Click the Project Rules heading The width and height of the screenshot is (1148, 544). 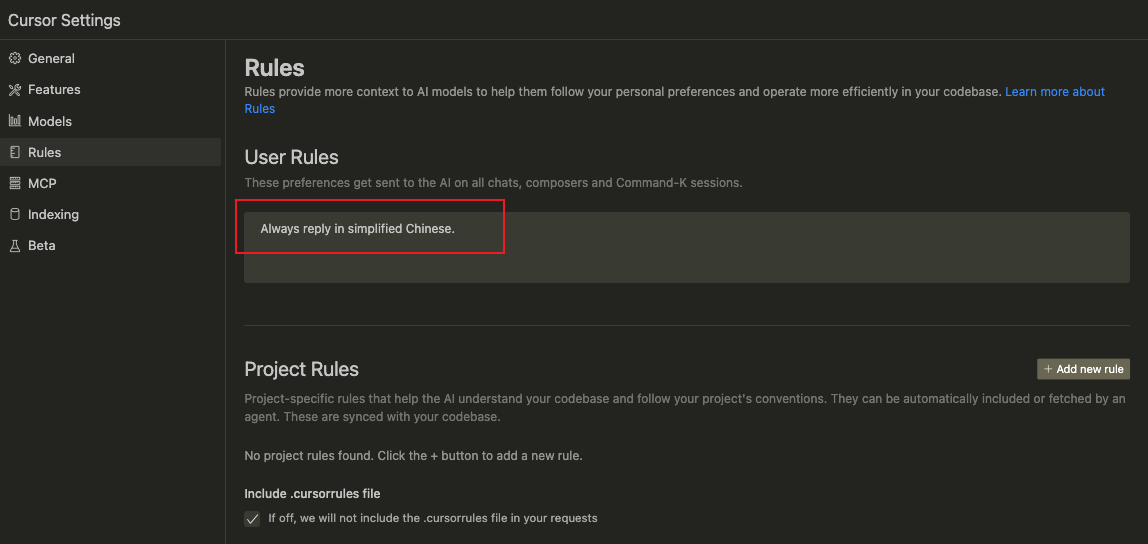click(302, 369)
